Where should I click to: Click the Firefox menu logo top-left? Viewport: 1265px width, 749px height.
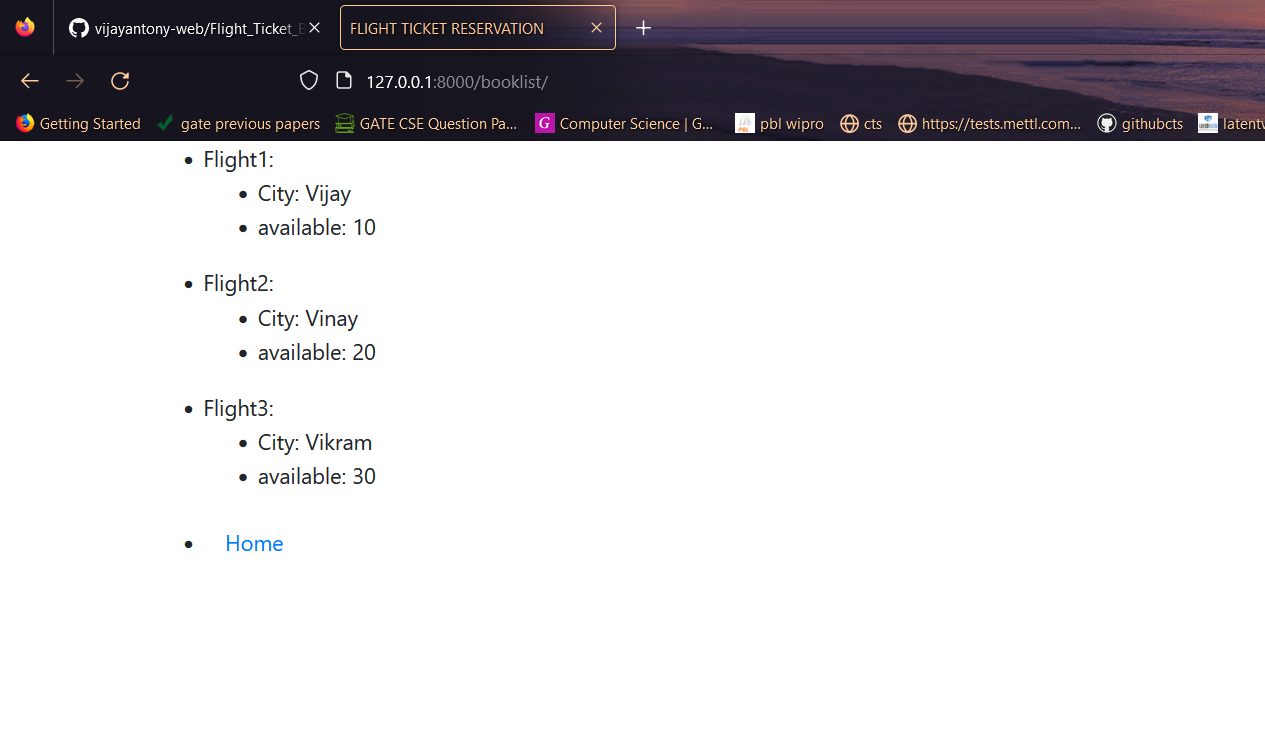[x=24, y=27]
